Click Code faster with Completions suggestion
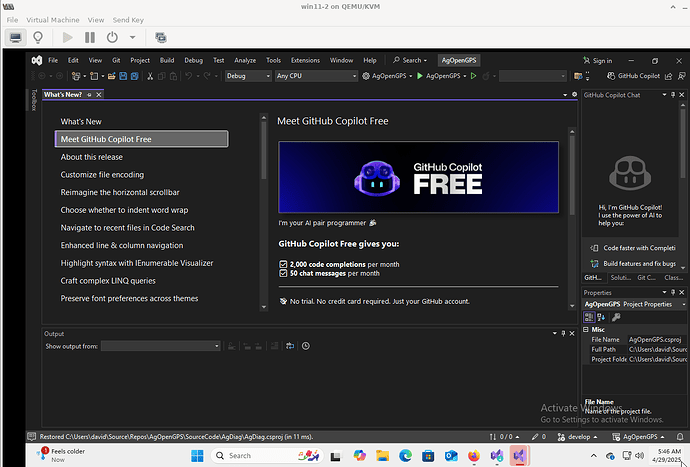Screen dimensions: 690x467 [x=632, y=248]
